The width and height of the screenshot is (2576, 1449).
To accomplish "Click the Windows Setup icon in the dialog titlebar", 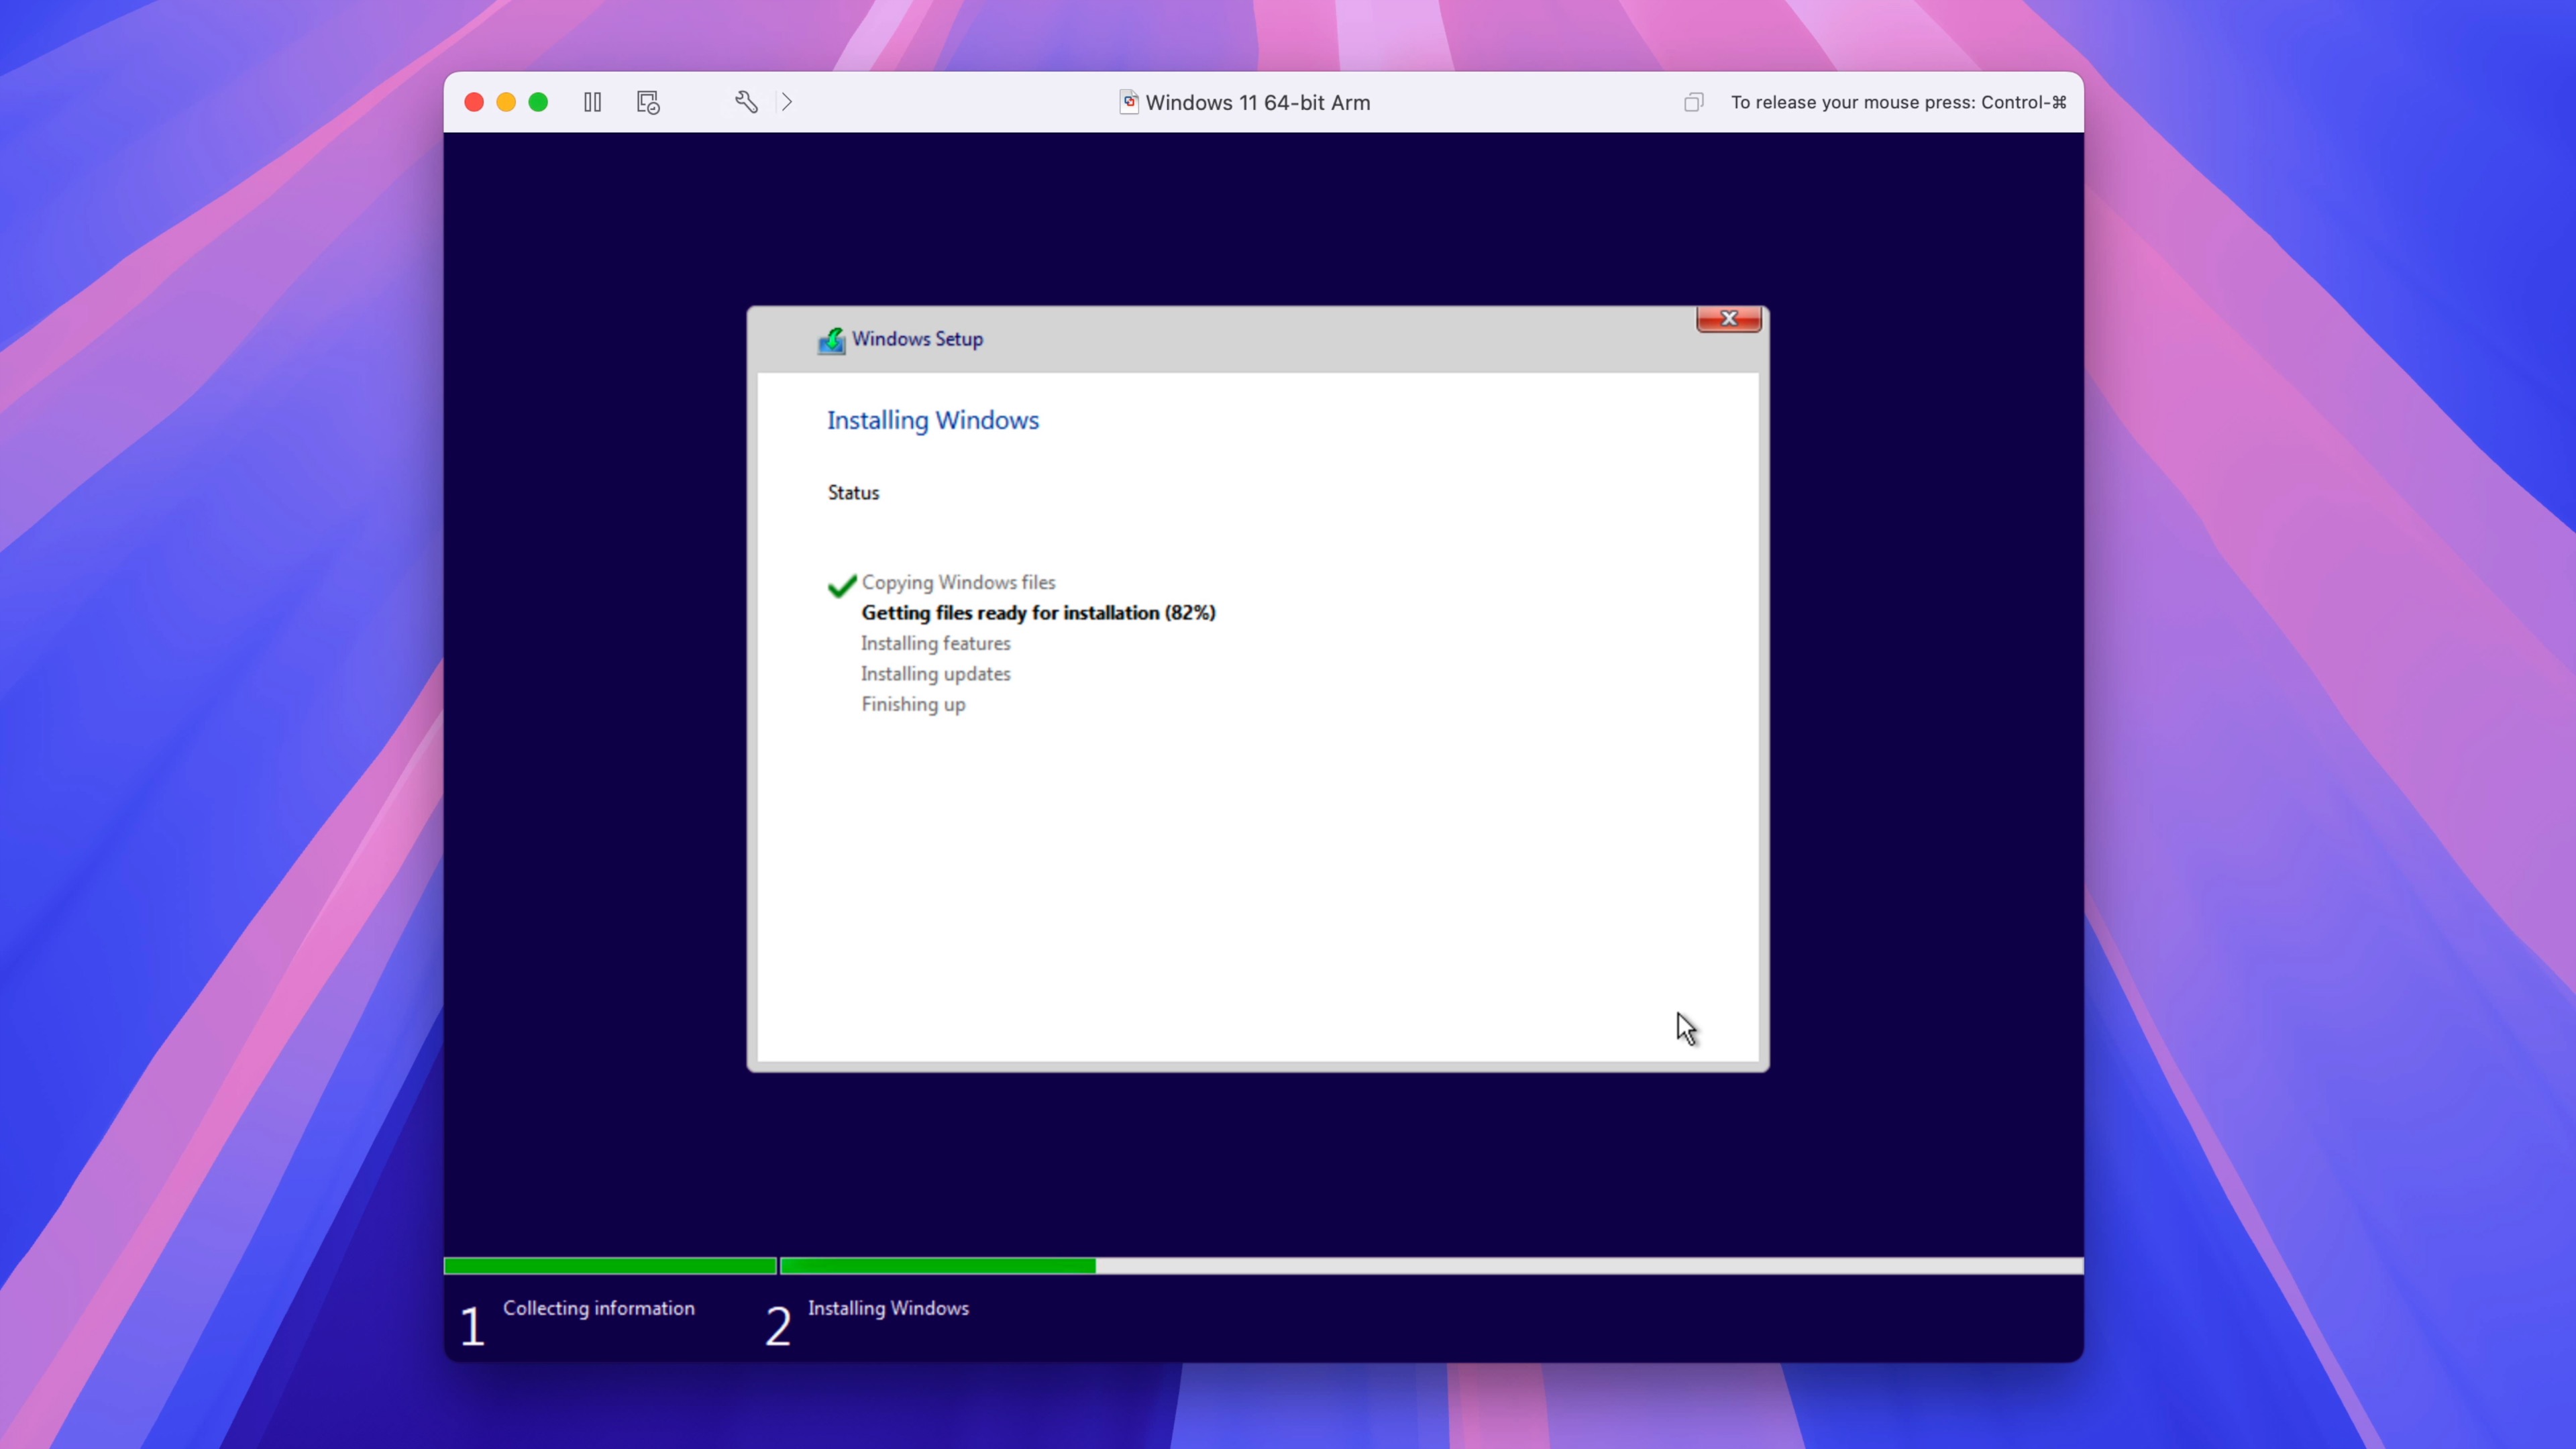I will (x=833, y=340).
